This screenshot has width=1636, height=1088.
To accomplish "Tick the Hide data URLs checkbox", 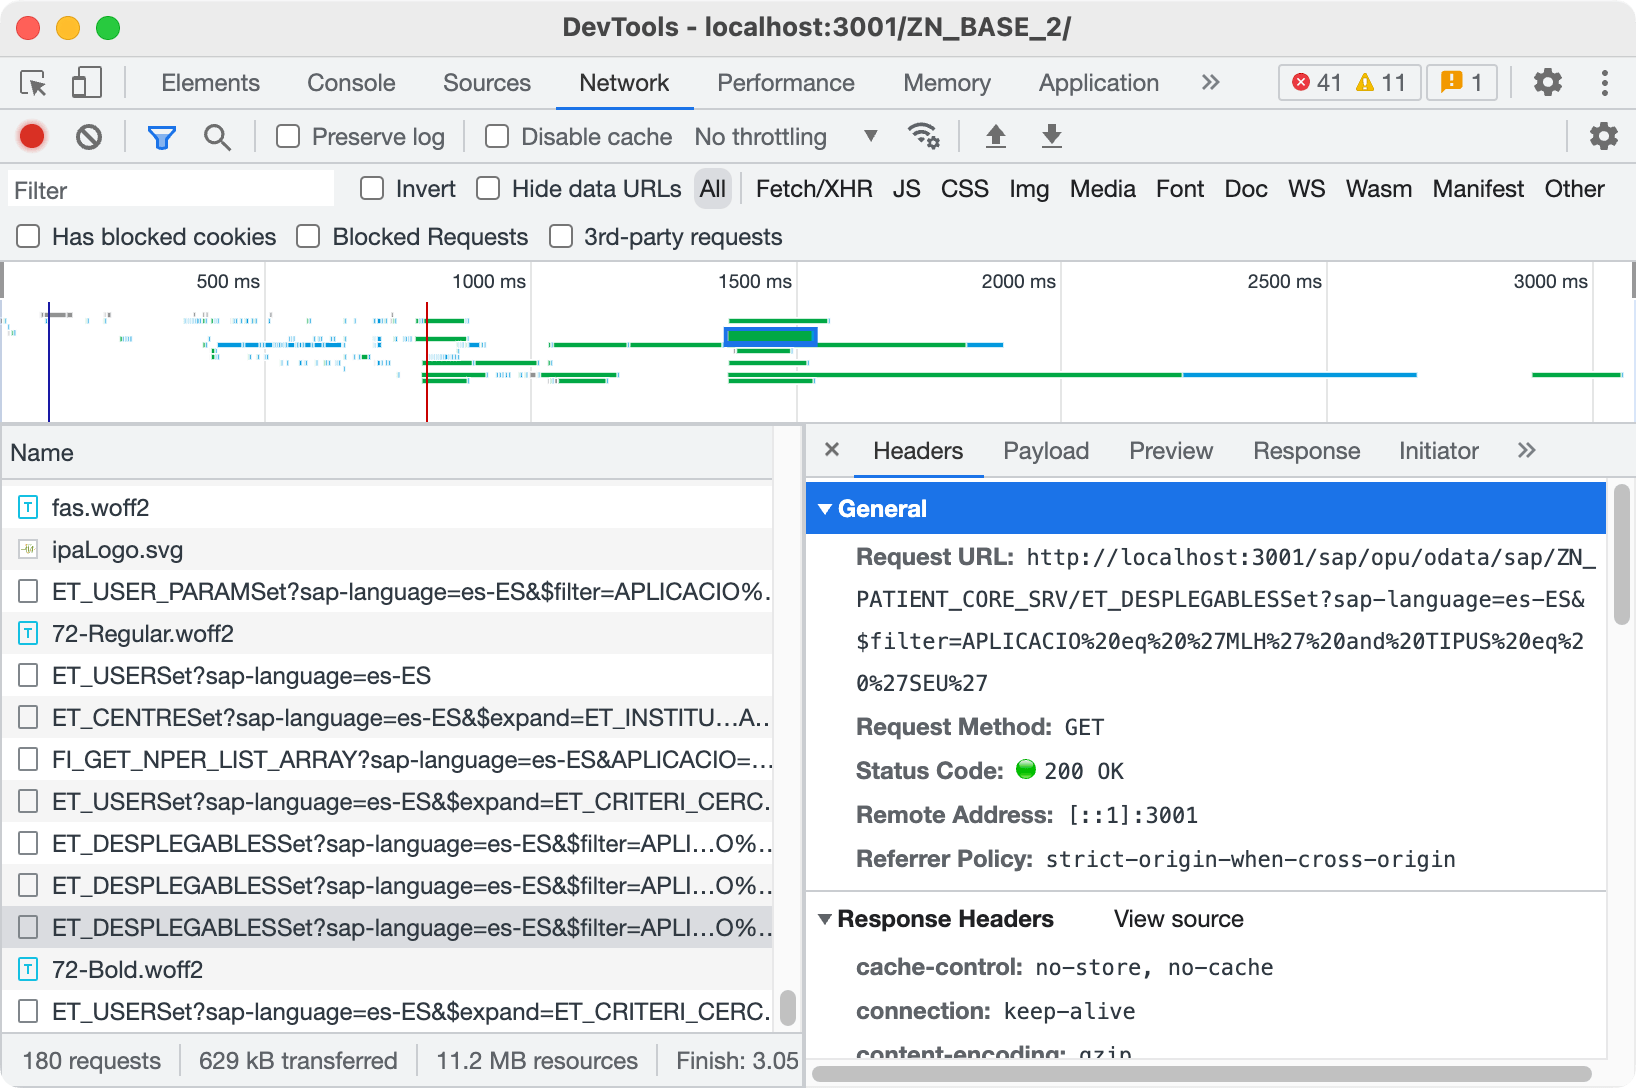I will (488, 189).
